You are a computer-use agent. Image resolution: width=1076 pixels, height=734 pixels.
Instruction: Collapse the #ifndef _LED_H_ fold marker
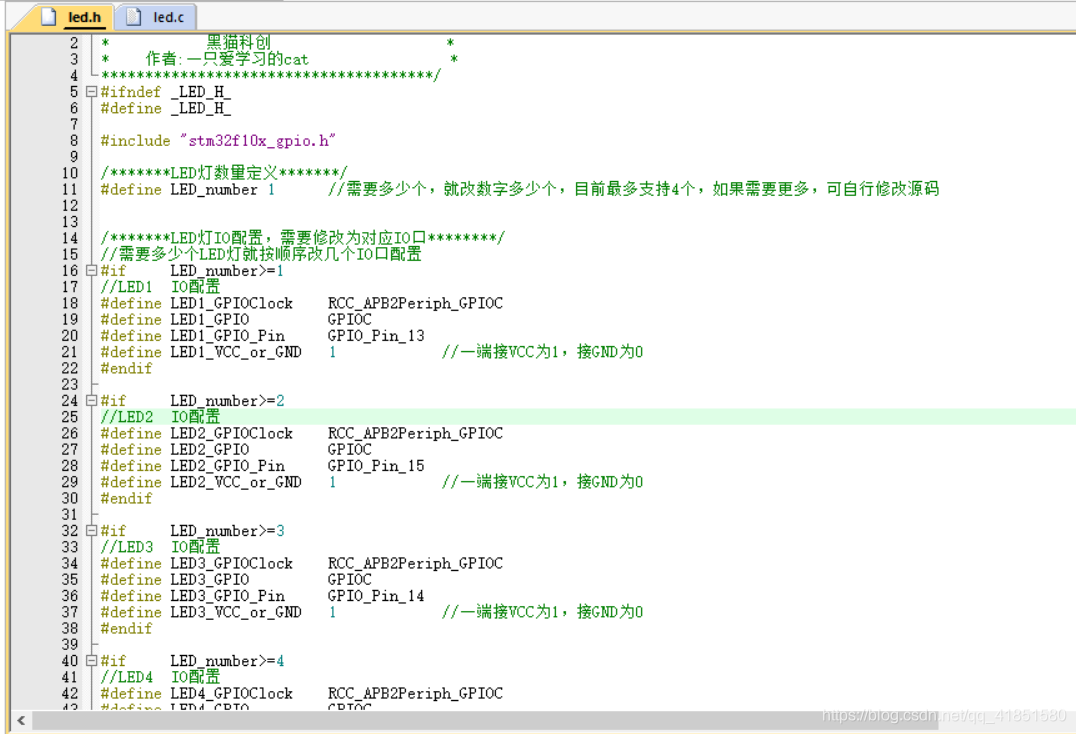91,91
